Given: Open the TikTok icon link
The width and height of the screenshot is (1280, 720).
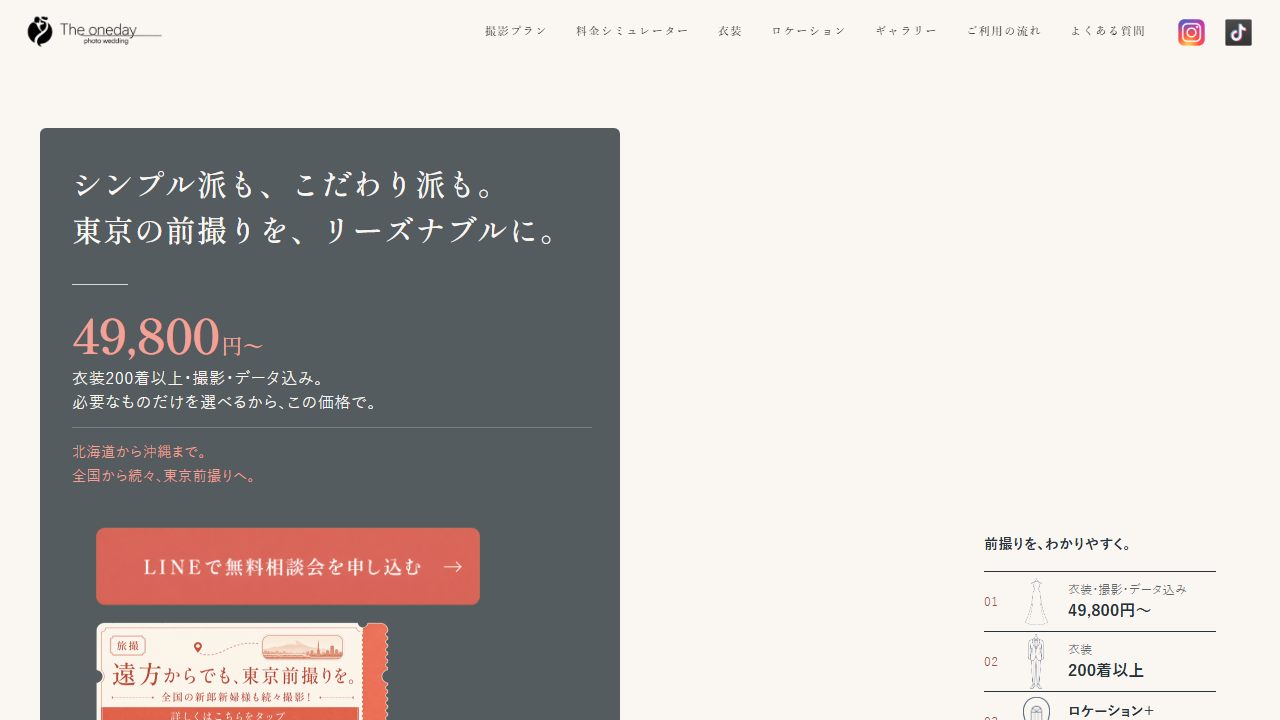Looking at the screenshot, I should [x=1238, y=33].
